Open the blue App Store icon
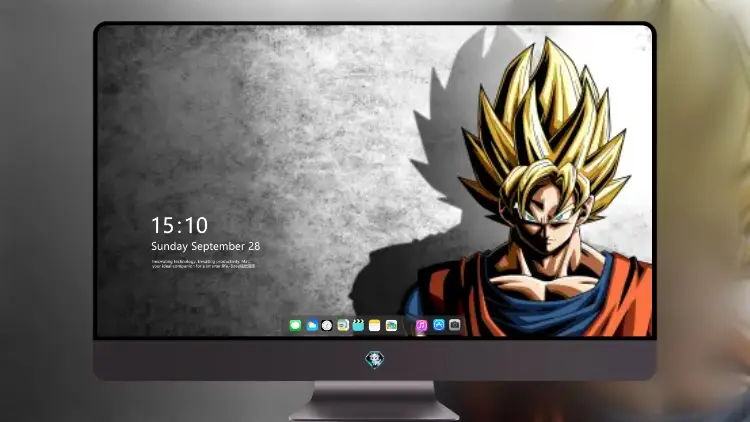Screen dimensions: 750x422 [439, 325]
